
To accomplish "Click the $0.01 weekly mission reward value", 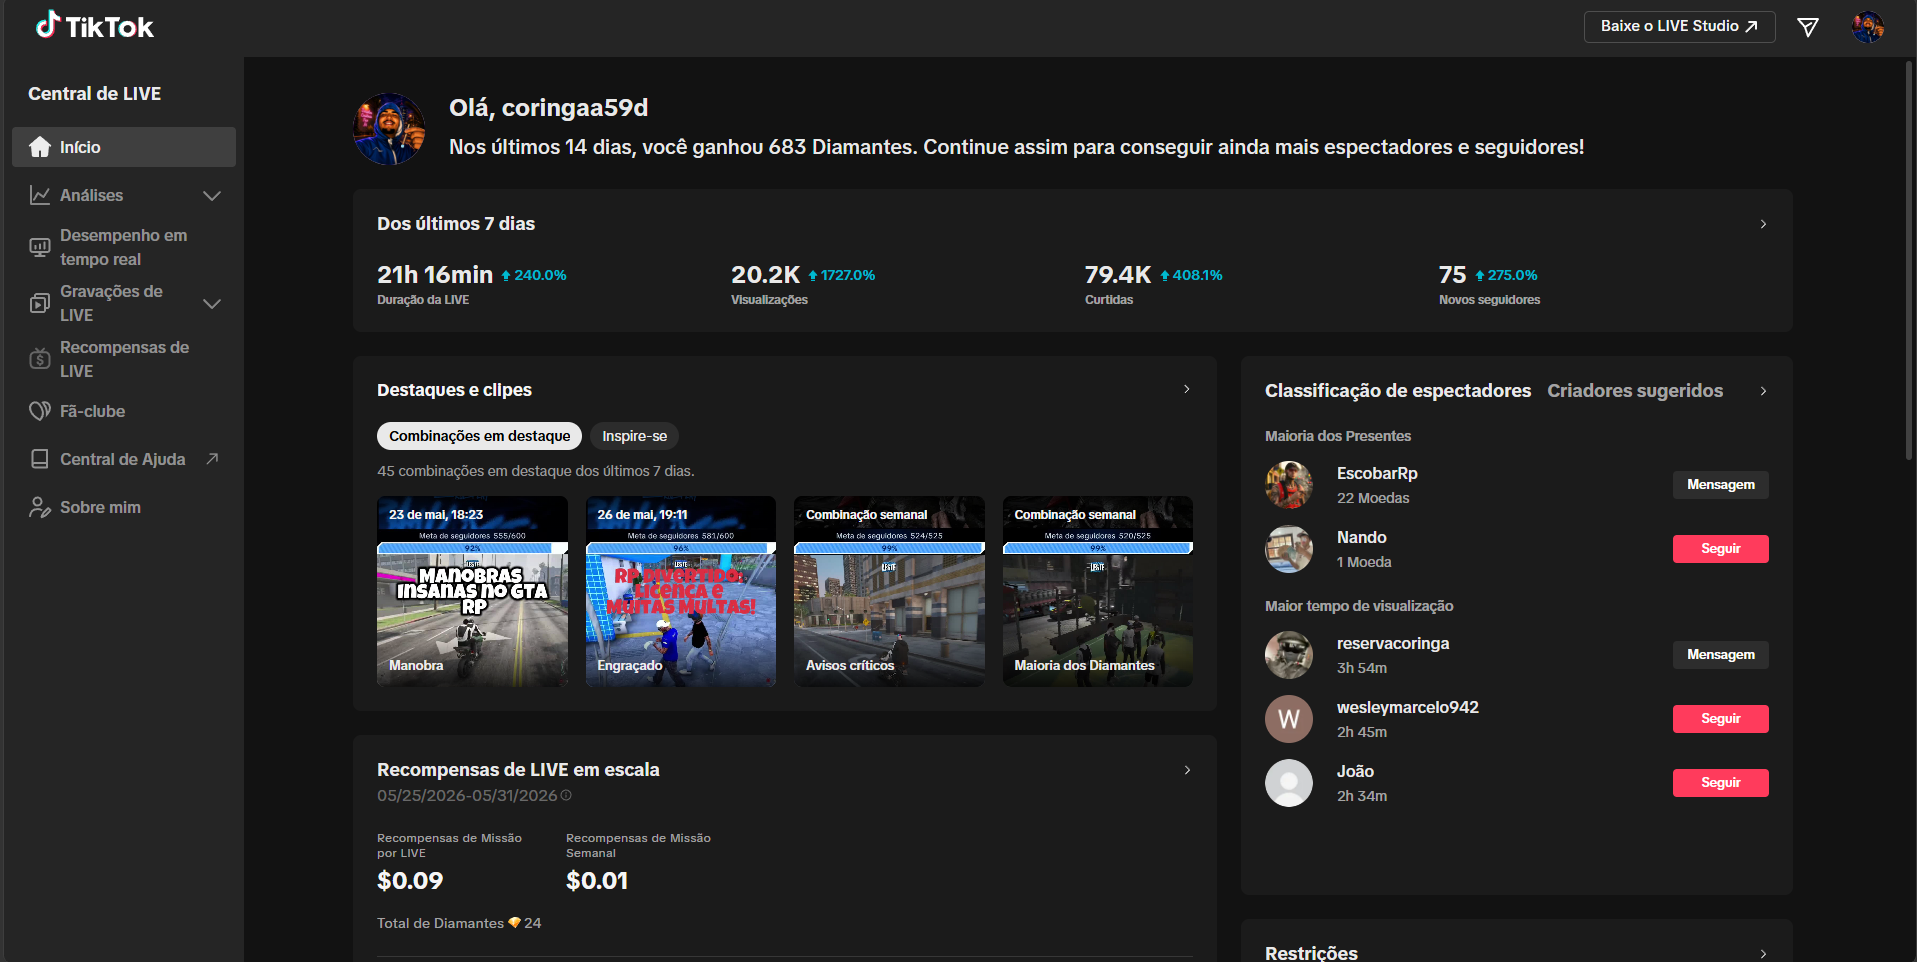I will [597, 881].
